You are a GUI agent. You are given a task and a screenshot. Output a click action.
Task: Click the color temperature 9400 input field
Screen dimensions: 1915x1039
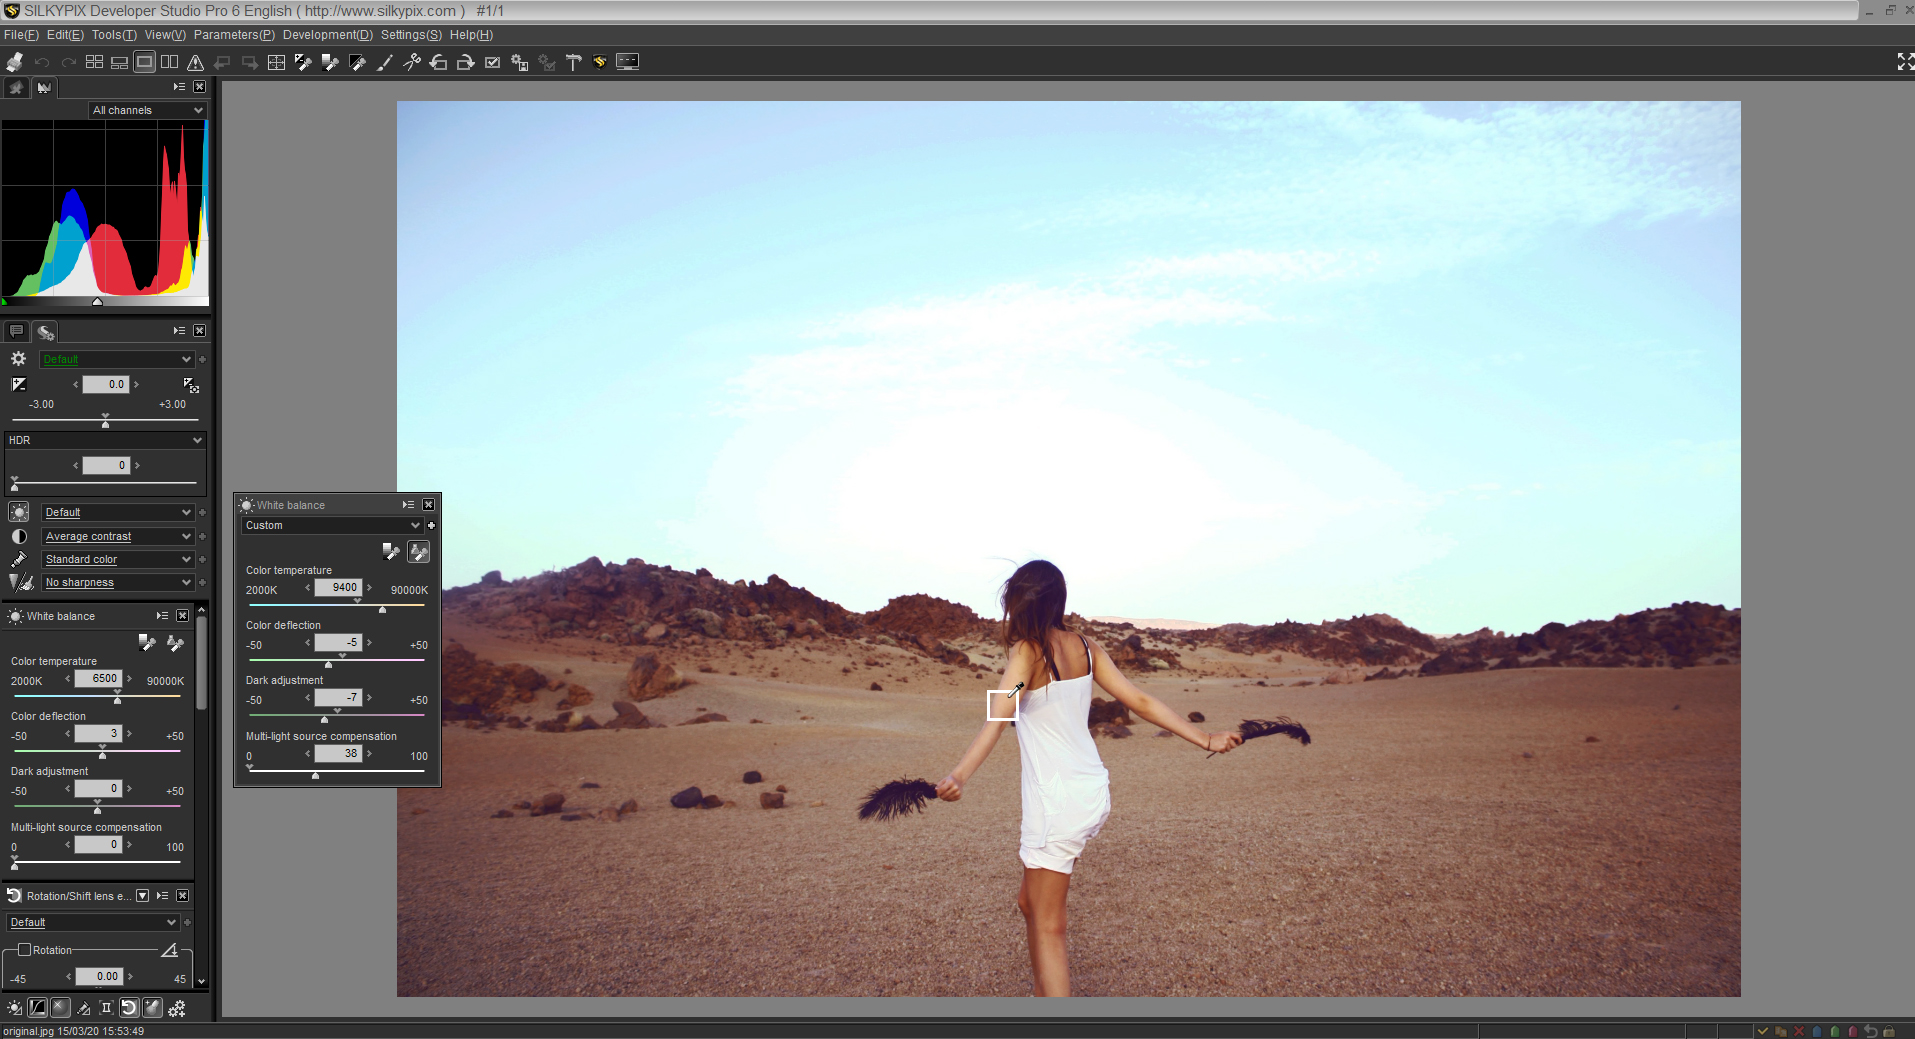point(338,588)
